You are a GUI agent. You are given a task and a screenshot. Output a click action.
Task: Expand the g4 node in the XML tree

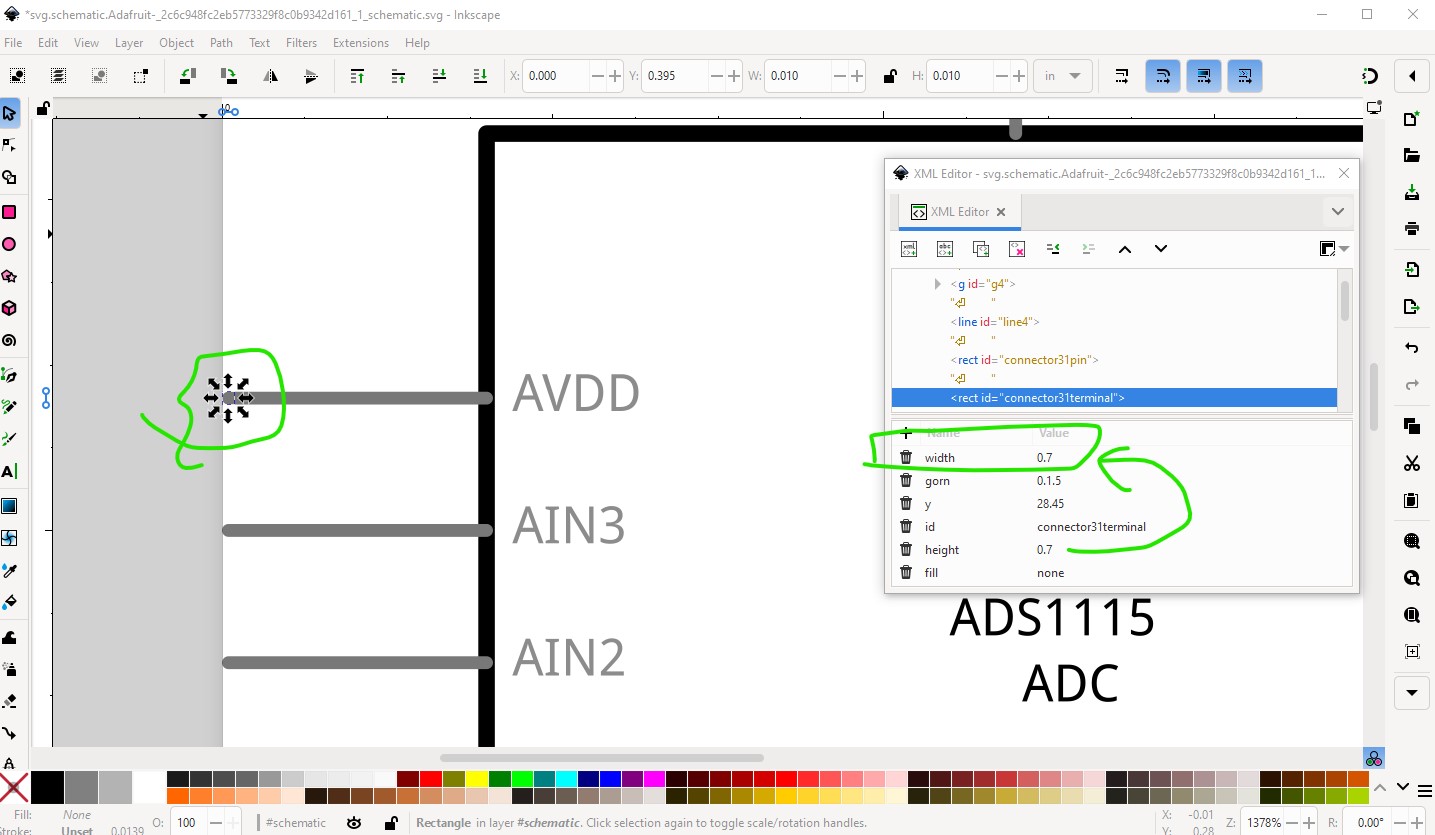point(937,284)
